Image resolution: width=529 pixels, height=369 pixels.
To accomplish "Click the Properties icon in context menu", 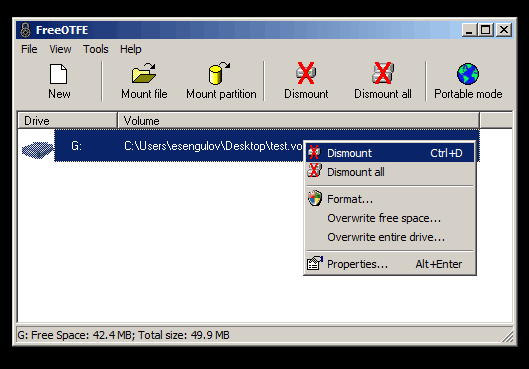I will 315,263.
